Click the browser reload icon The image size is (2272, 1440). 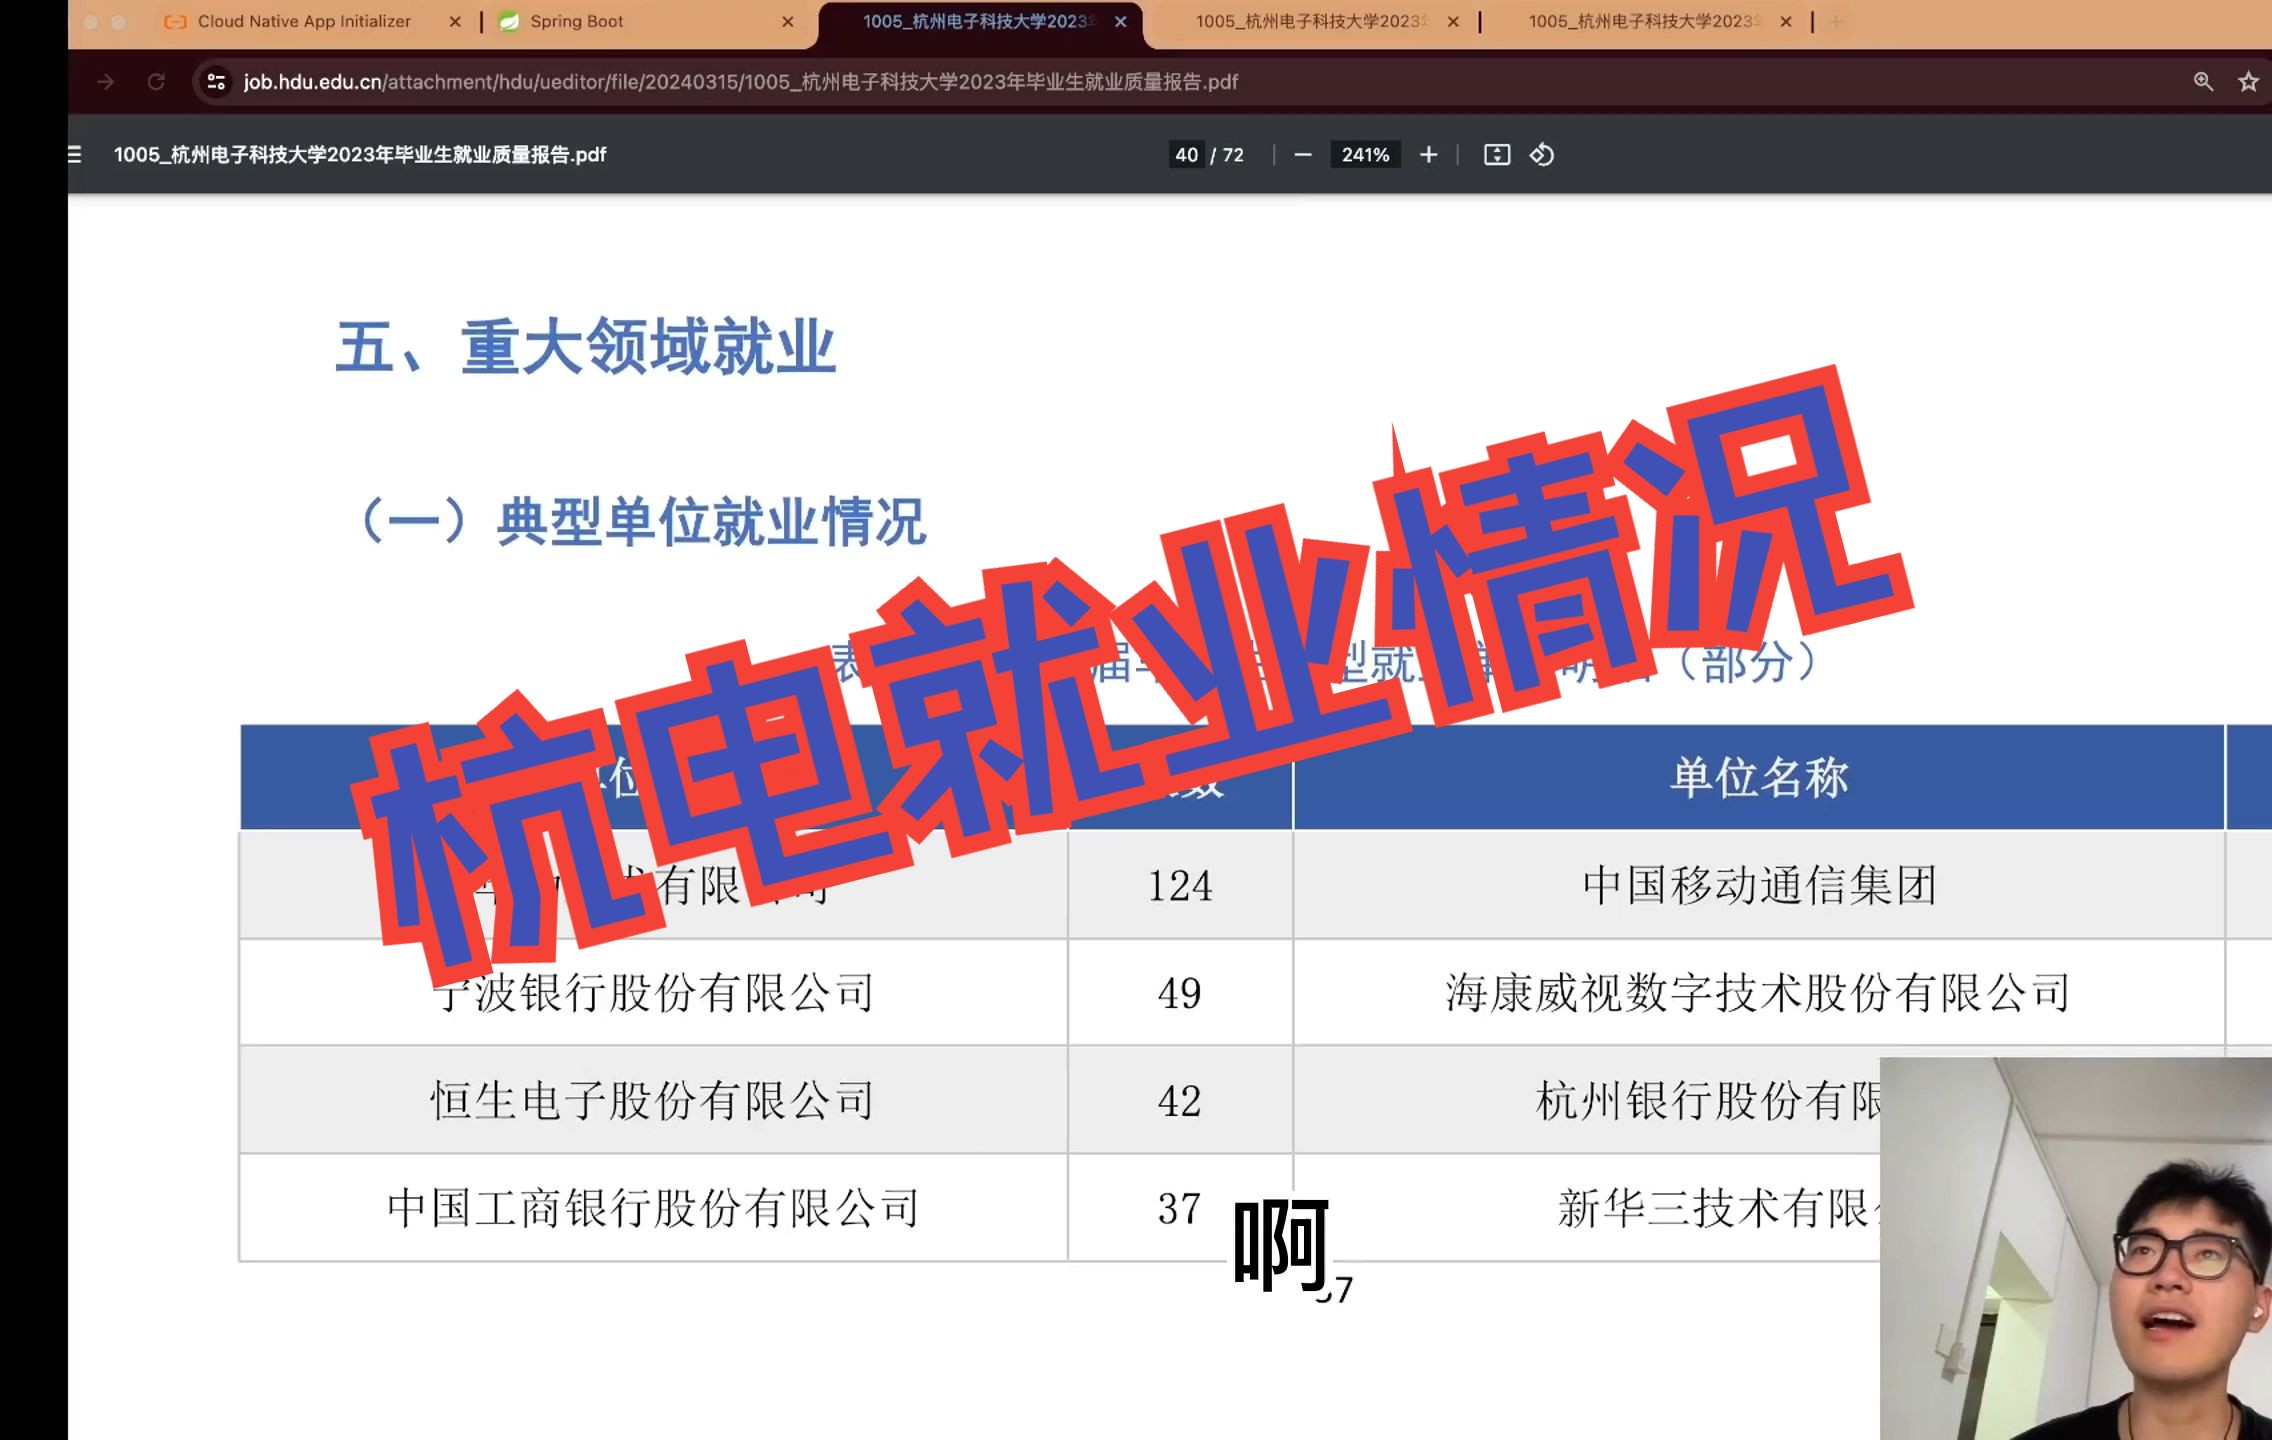coord(156,81)
